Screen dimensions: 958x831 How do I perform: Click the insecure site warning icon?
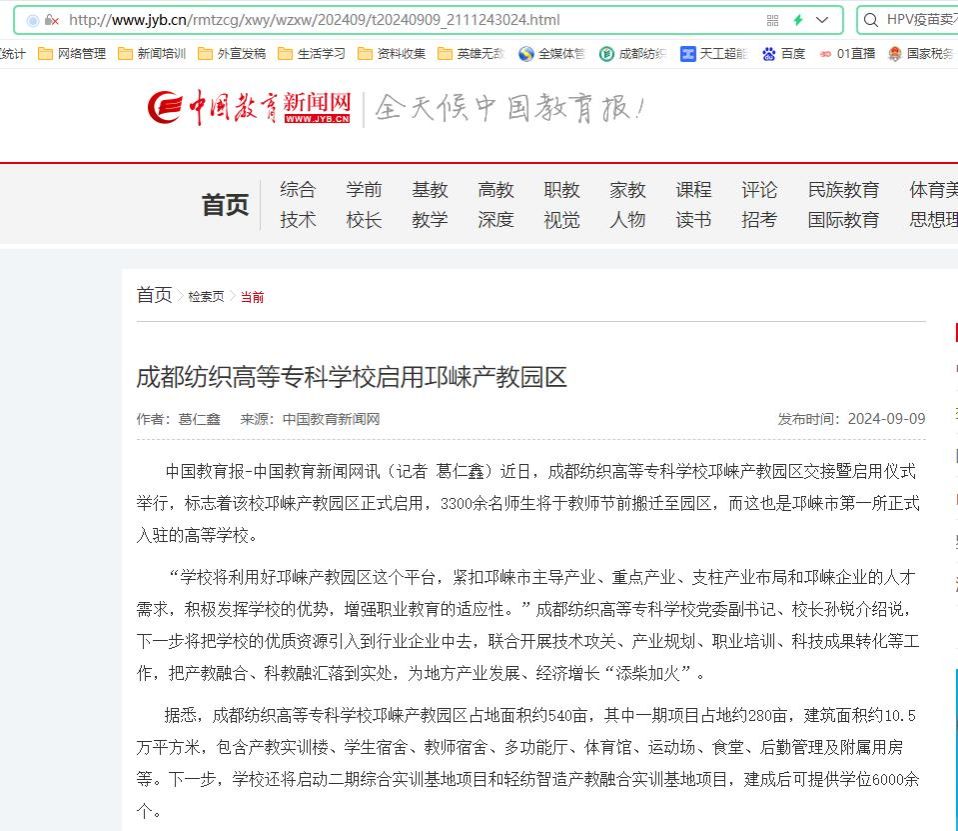(x=52, y=20)
